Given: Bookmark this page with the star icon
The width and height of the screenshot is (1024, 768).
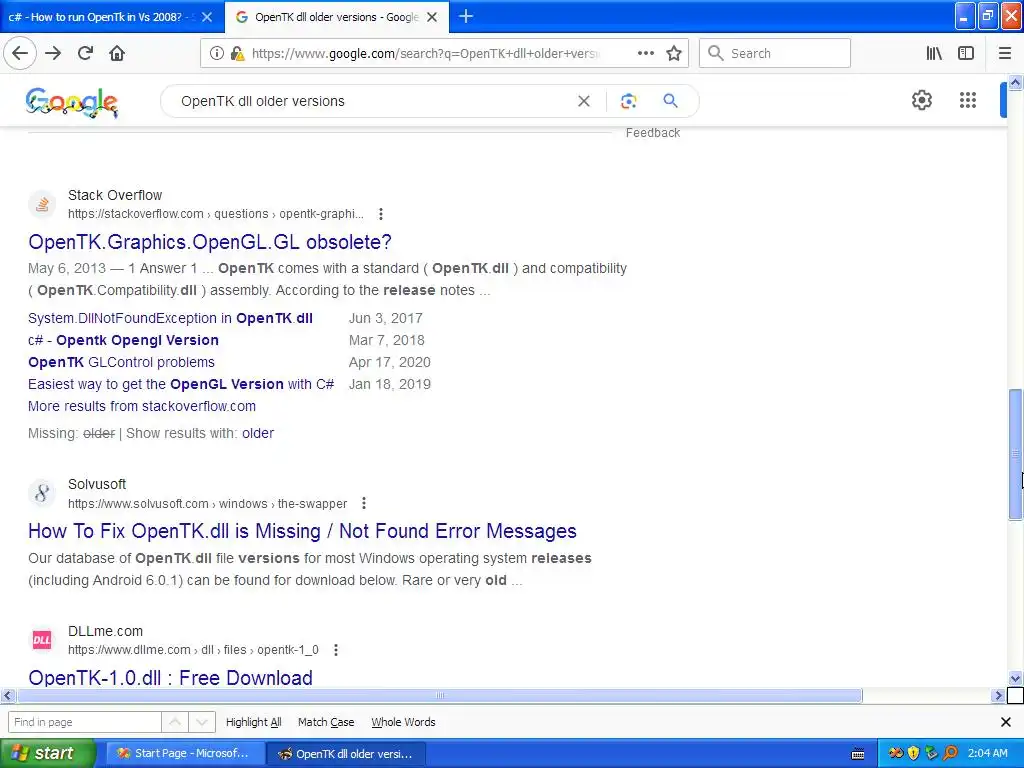Looking at the screenshot, I should (x=674, y=54).
